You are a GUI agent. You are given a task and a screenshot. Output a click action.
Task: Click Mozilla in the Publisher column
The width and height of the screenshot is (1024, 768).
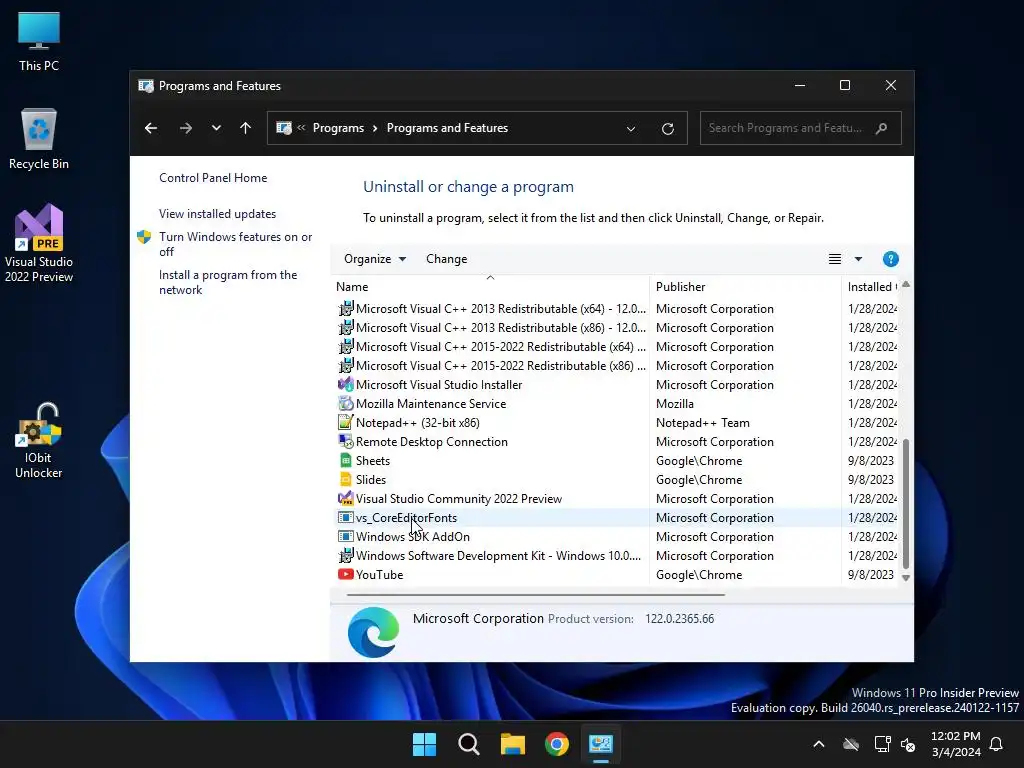(675, 404)
